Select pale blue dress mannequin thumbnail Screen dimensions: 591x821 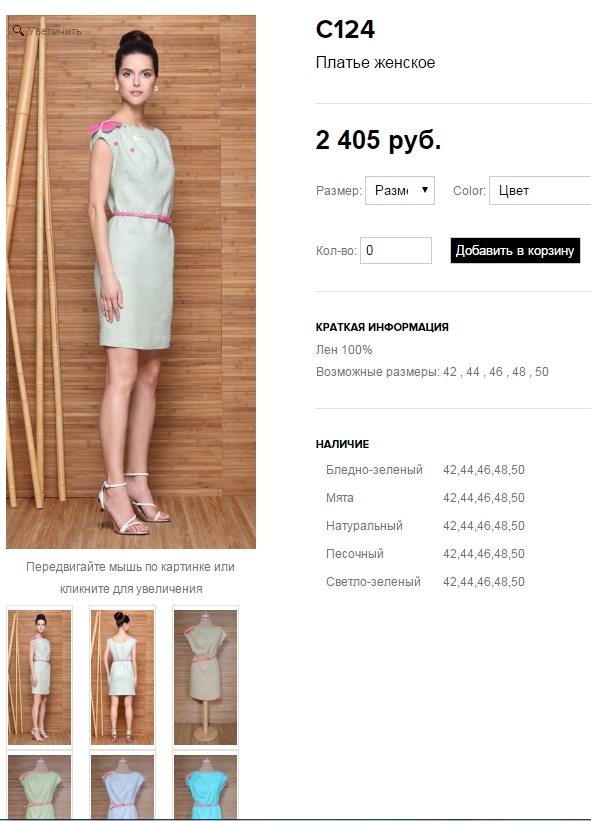point(122,785)
